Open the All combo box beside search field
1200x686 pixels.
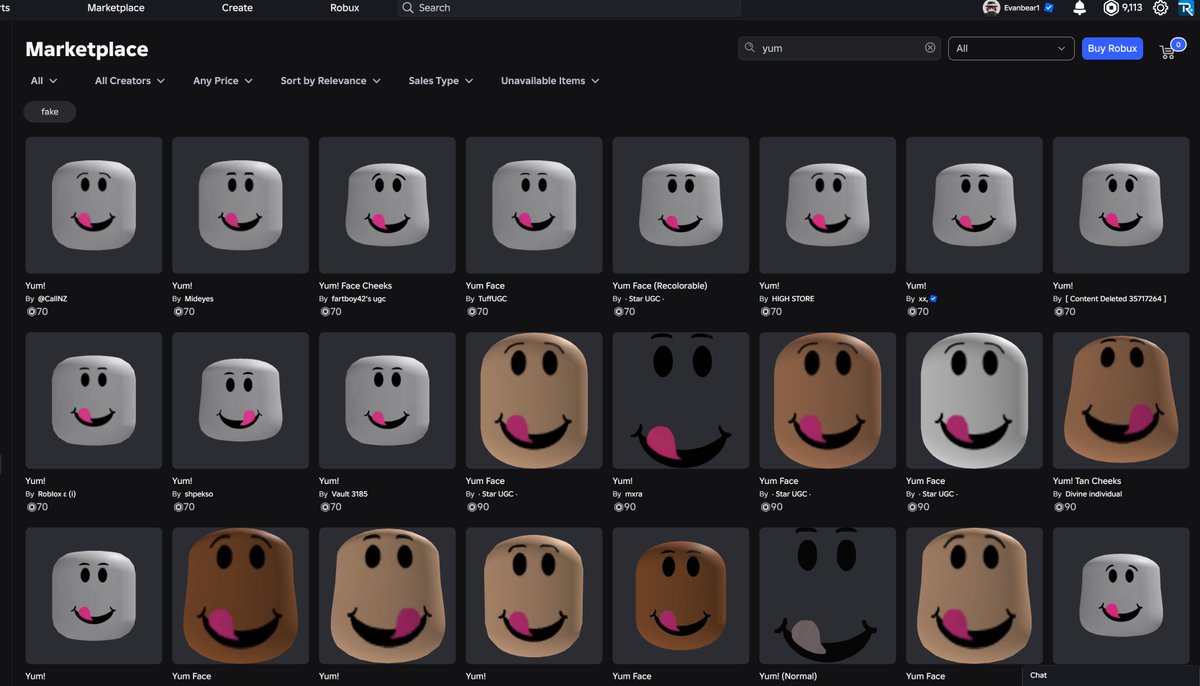pyautogui.click(x=1011, y=48)
